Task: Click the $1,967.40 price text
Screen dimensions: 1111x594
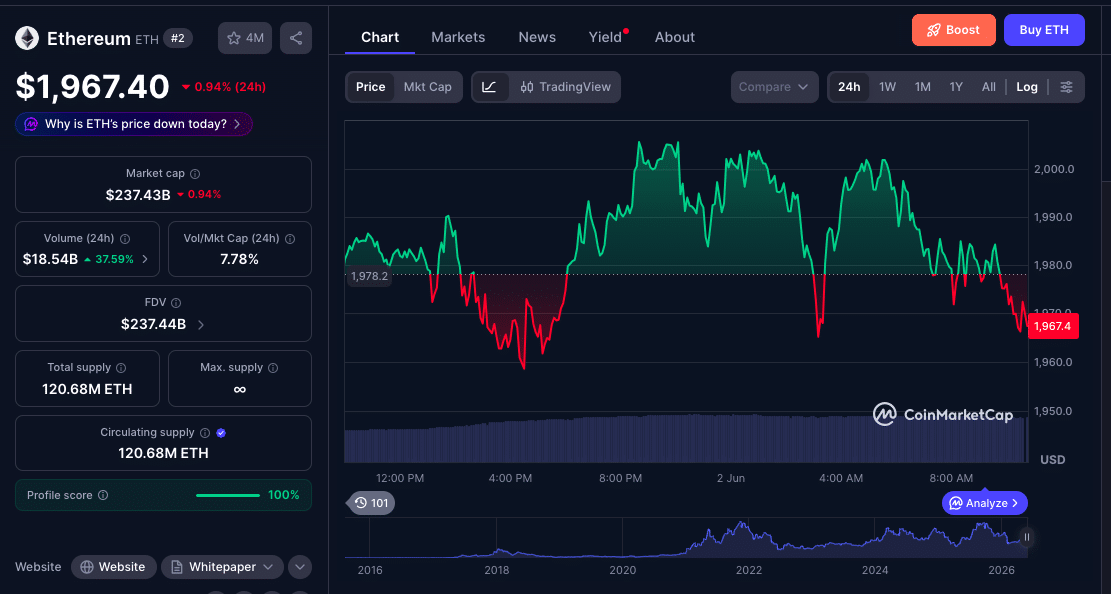Action: (x=92, y=86)
